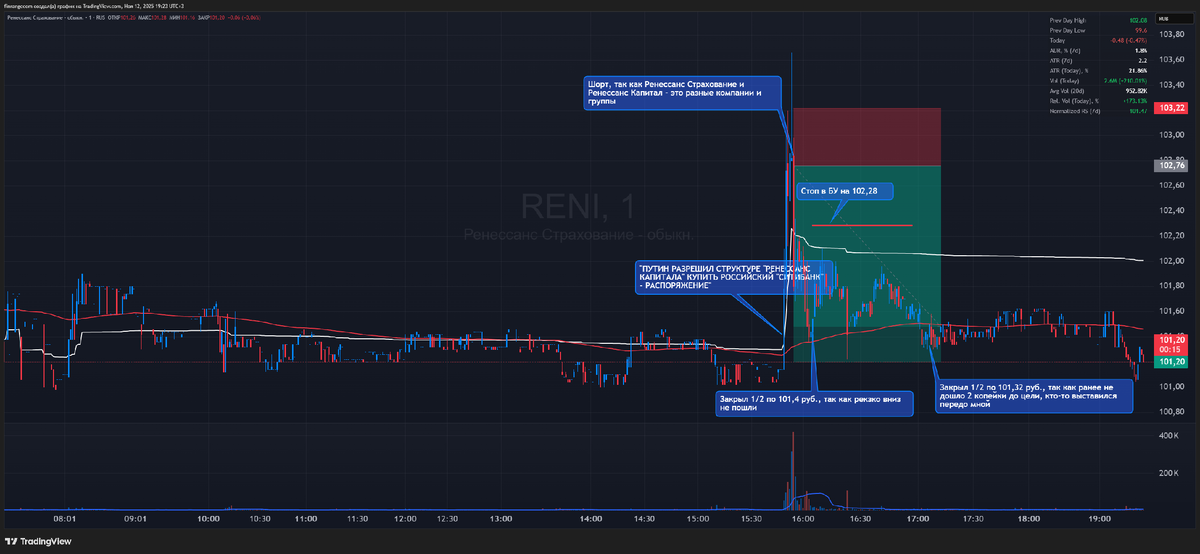
Task: Click the red stop-loss zone of the short position
Action: [867, 136]
